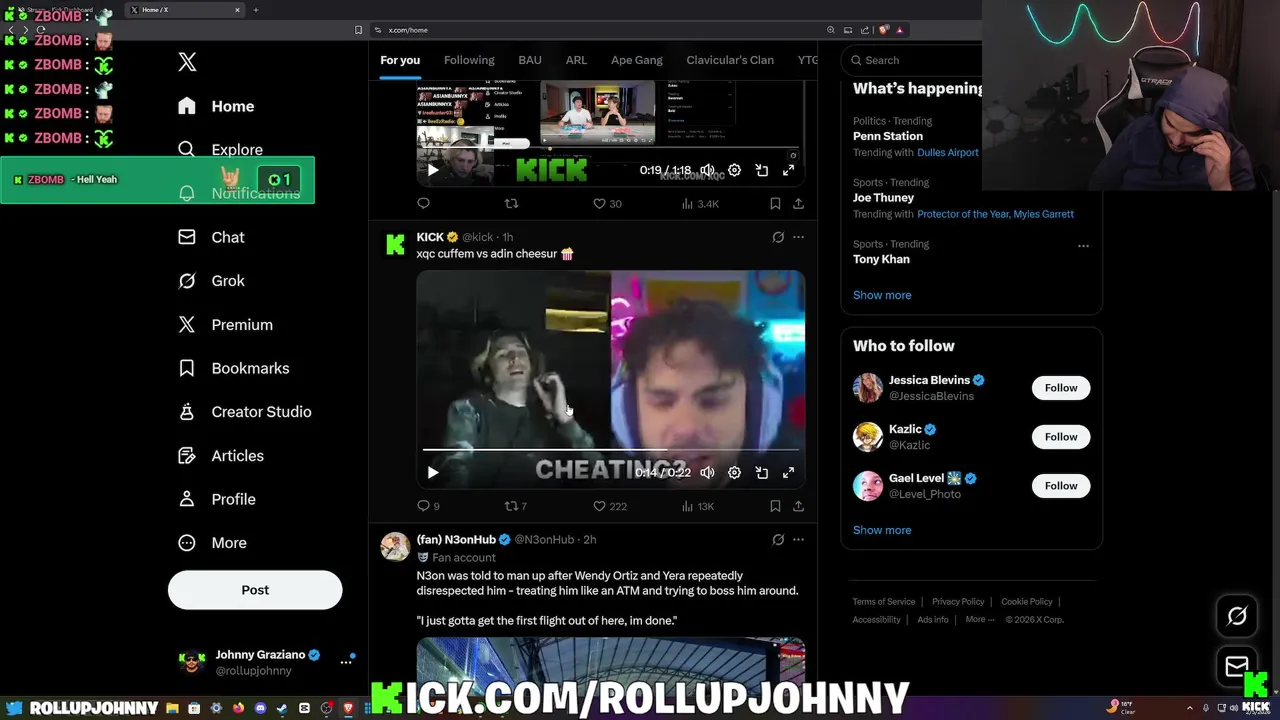This screenshot has width=1280, height=720.
Task: Switch to the Clavicular's Clan tab
Action: click(730, 60)
